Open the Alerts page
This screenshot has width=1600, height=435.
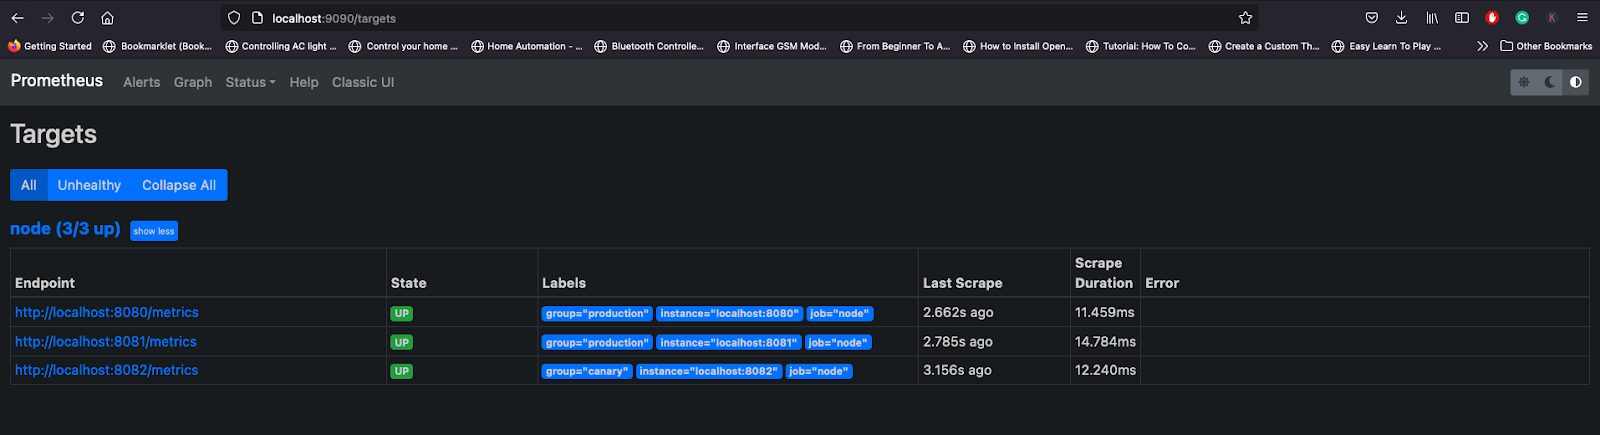(141, 82)
